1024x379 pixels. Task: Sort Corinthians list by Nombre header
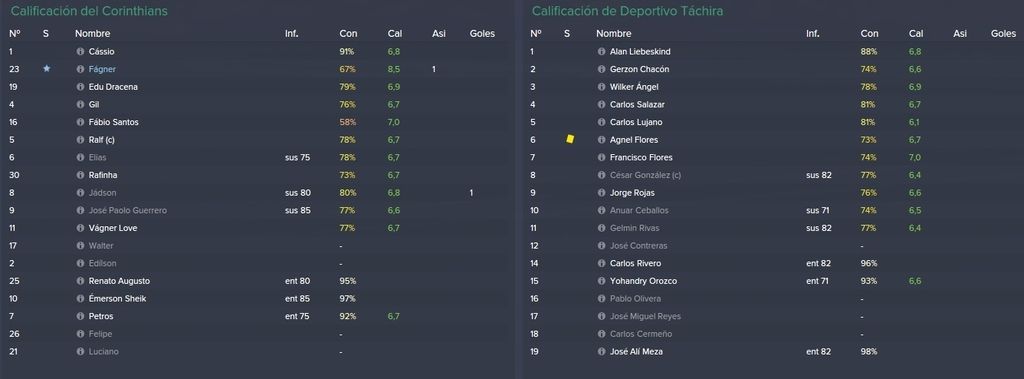[93, 33]
